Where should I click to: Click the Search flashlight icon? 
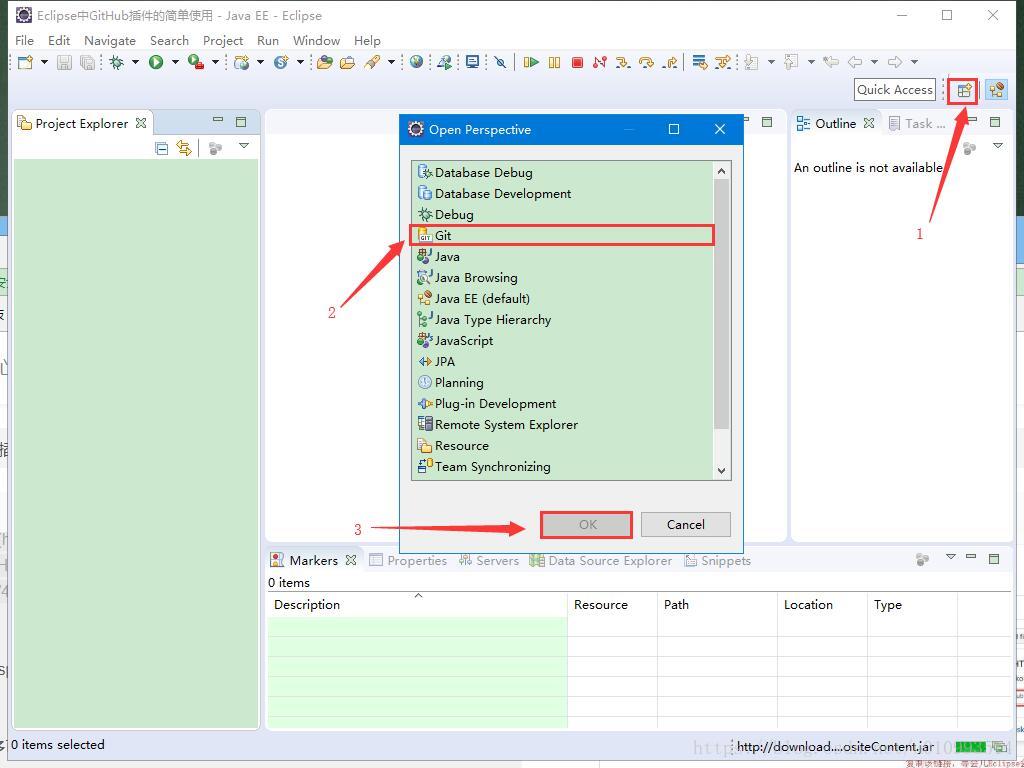372,62
